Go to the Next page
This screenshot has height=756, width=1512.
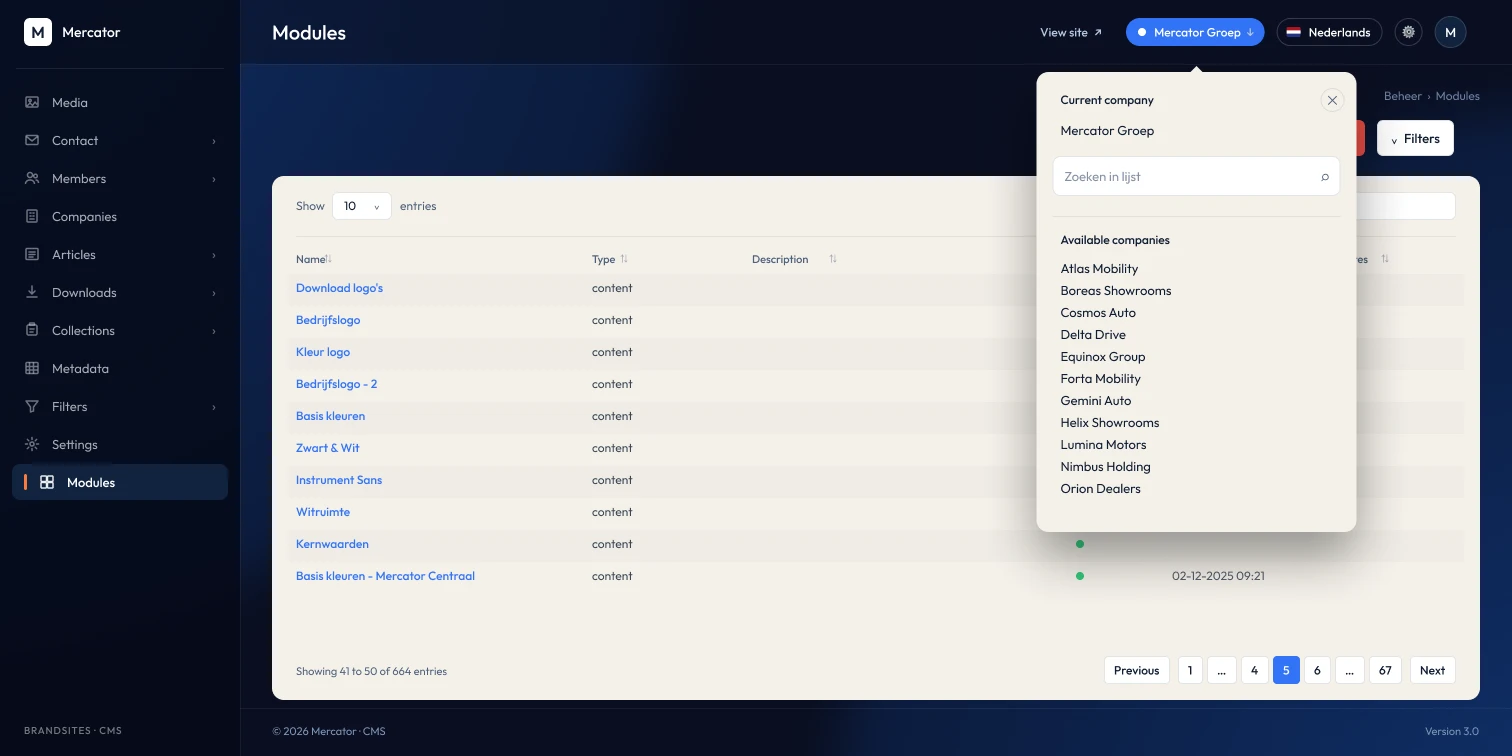click(1432, 670)
